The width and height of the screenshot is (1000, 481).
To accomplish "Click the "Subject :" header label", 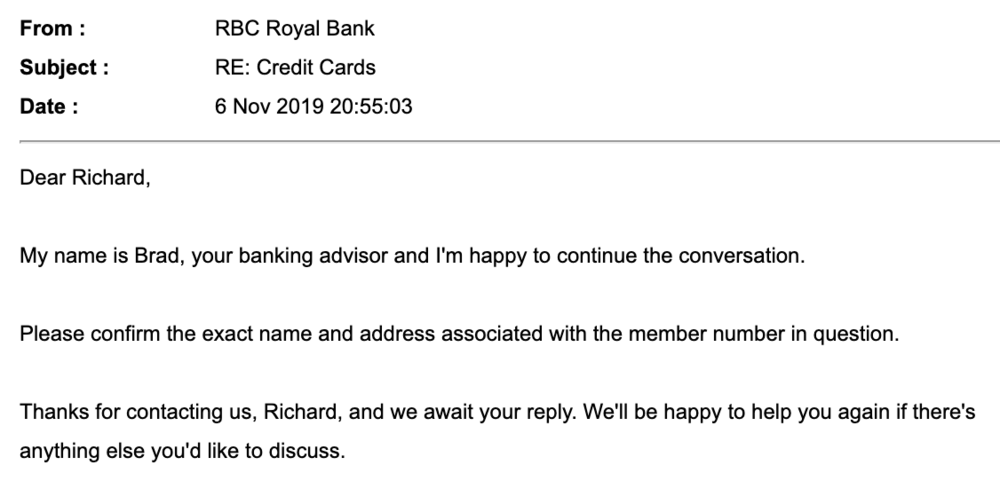I will pyautogui.click(x=64, y=68).
